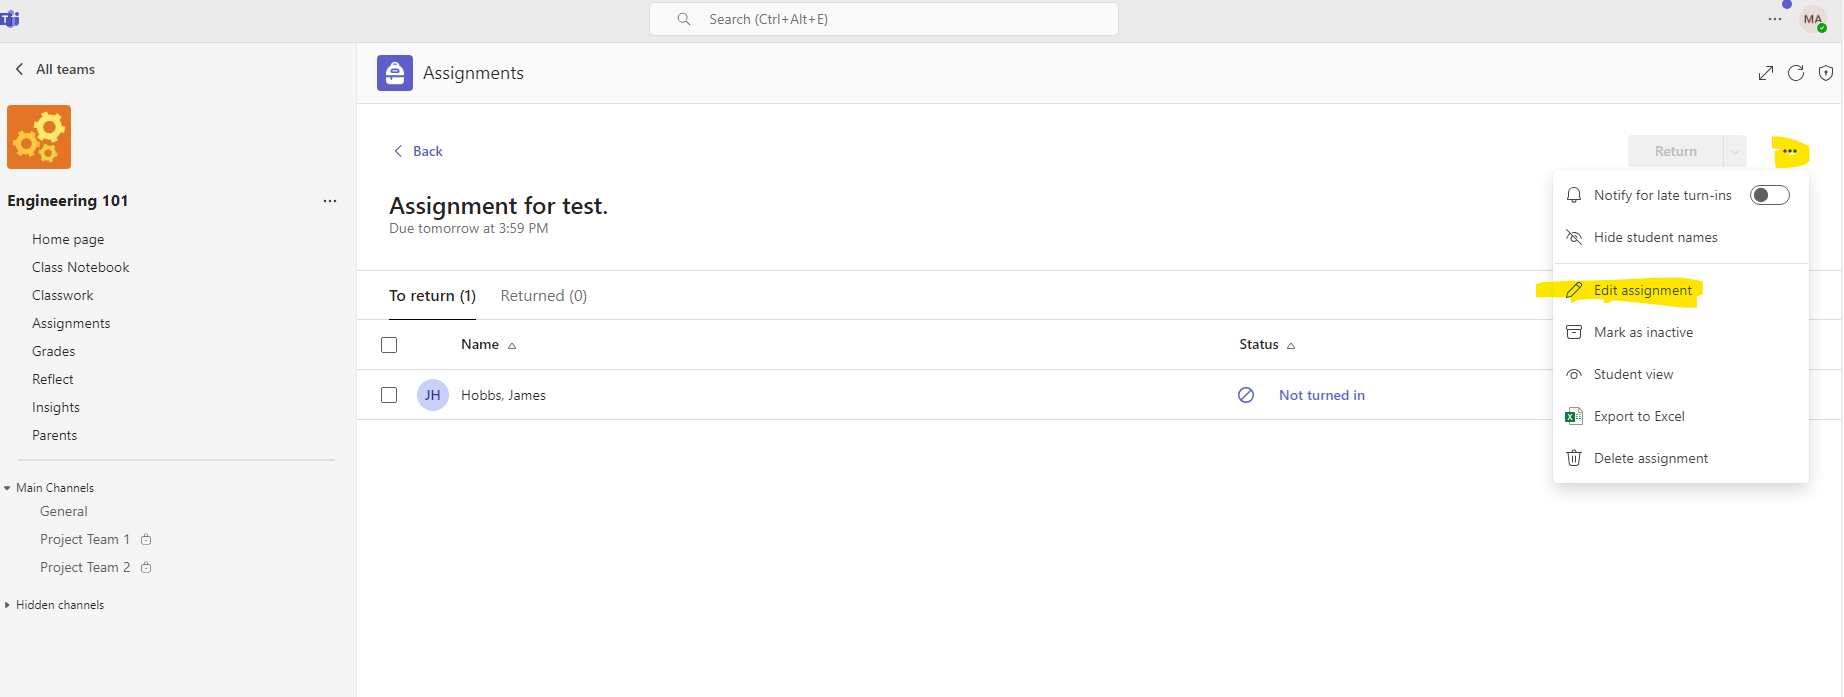
Task: Click the Mark as inactive archive icon
Action: 1574,332
